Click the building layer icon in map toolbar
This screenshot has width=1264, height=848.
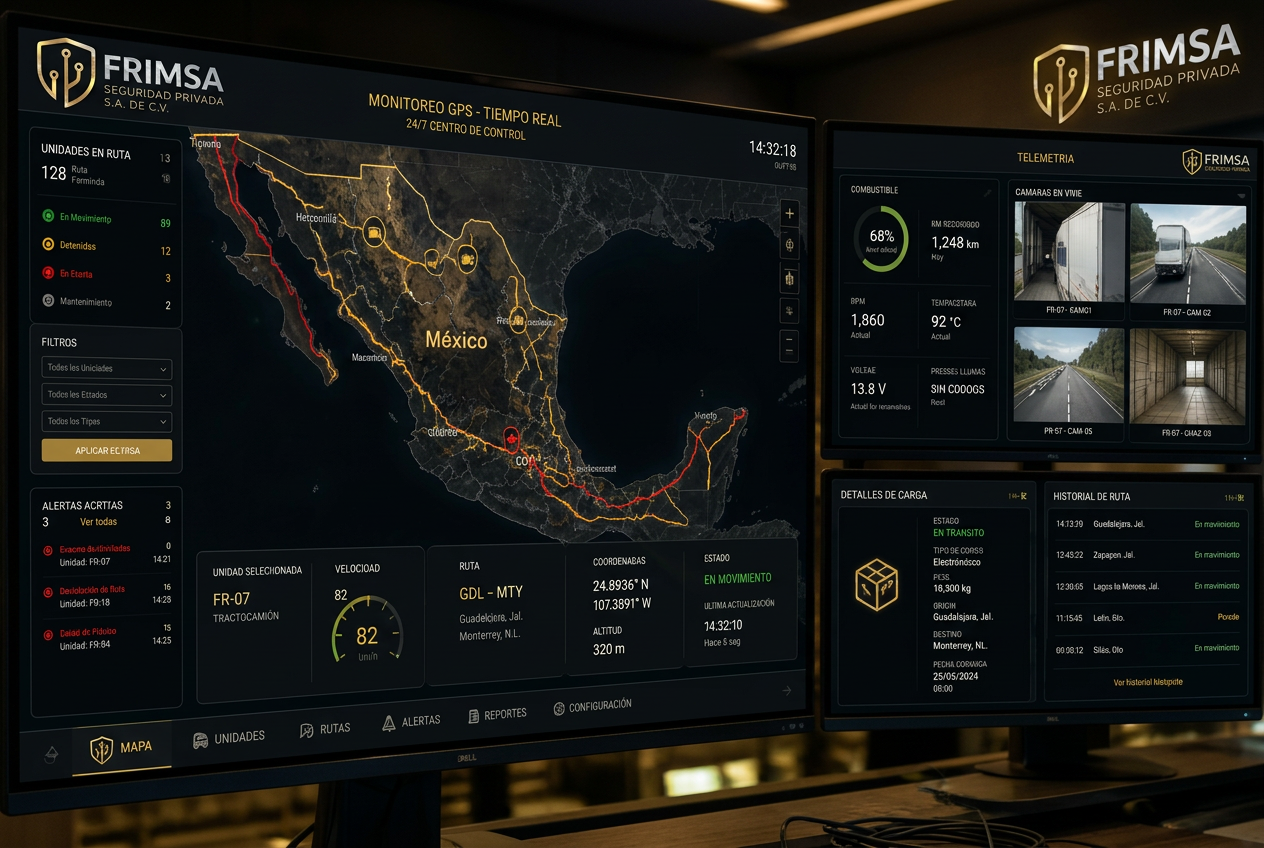point(790,278)
